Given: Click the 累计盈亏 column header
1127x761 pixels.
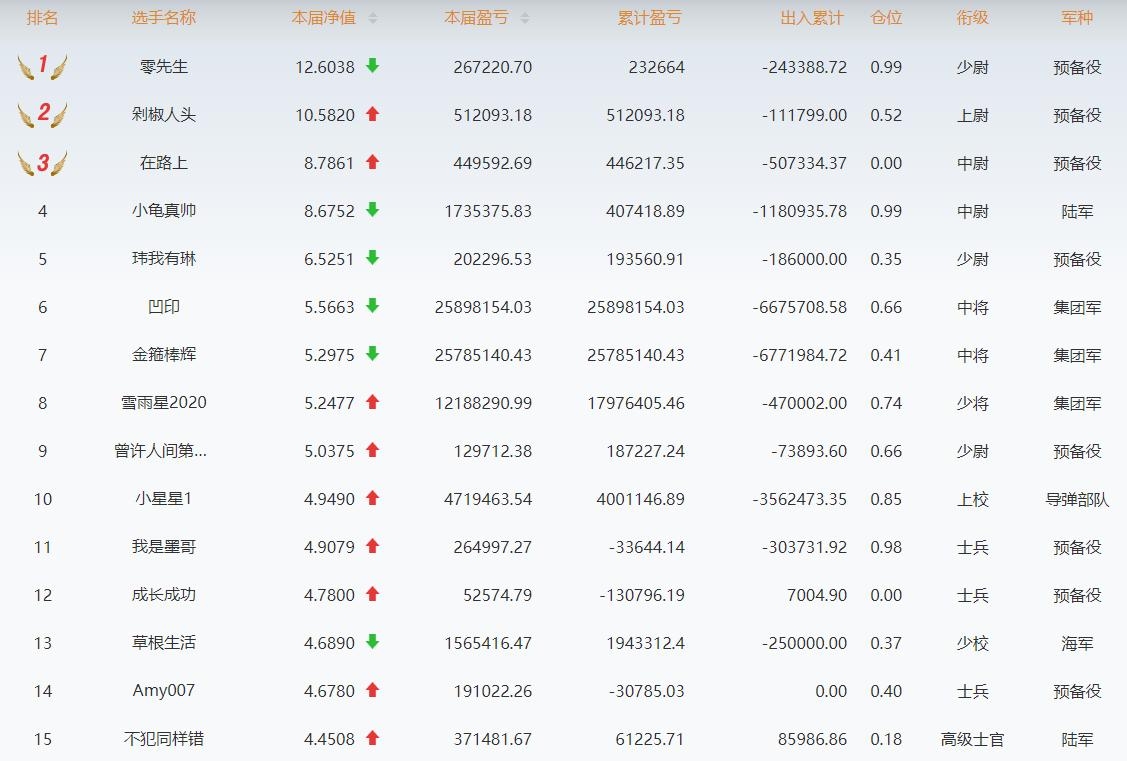Looking at the screenshot, I should (x=649, y=18).
